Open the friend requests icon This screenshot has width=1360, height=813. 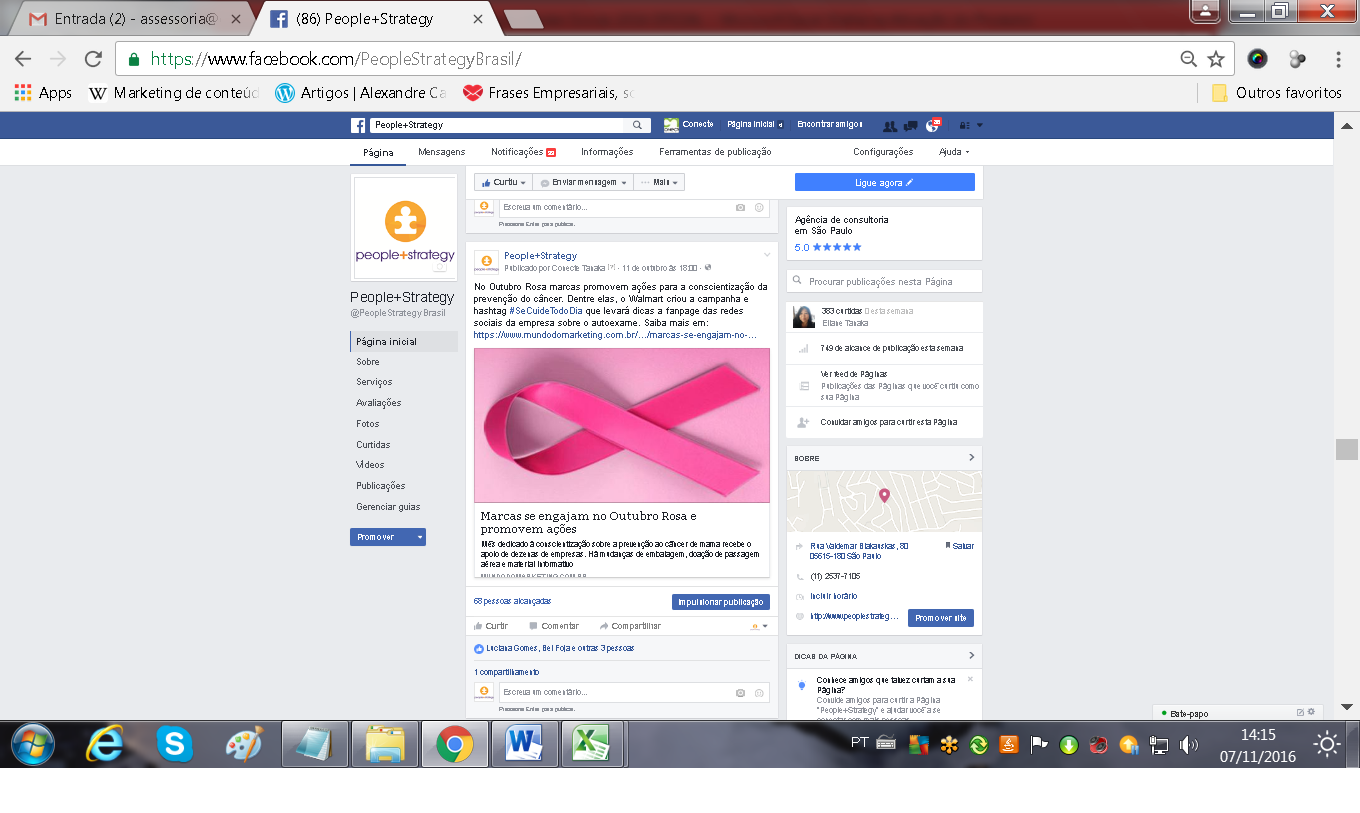point(890,126)
